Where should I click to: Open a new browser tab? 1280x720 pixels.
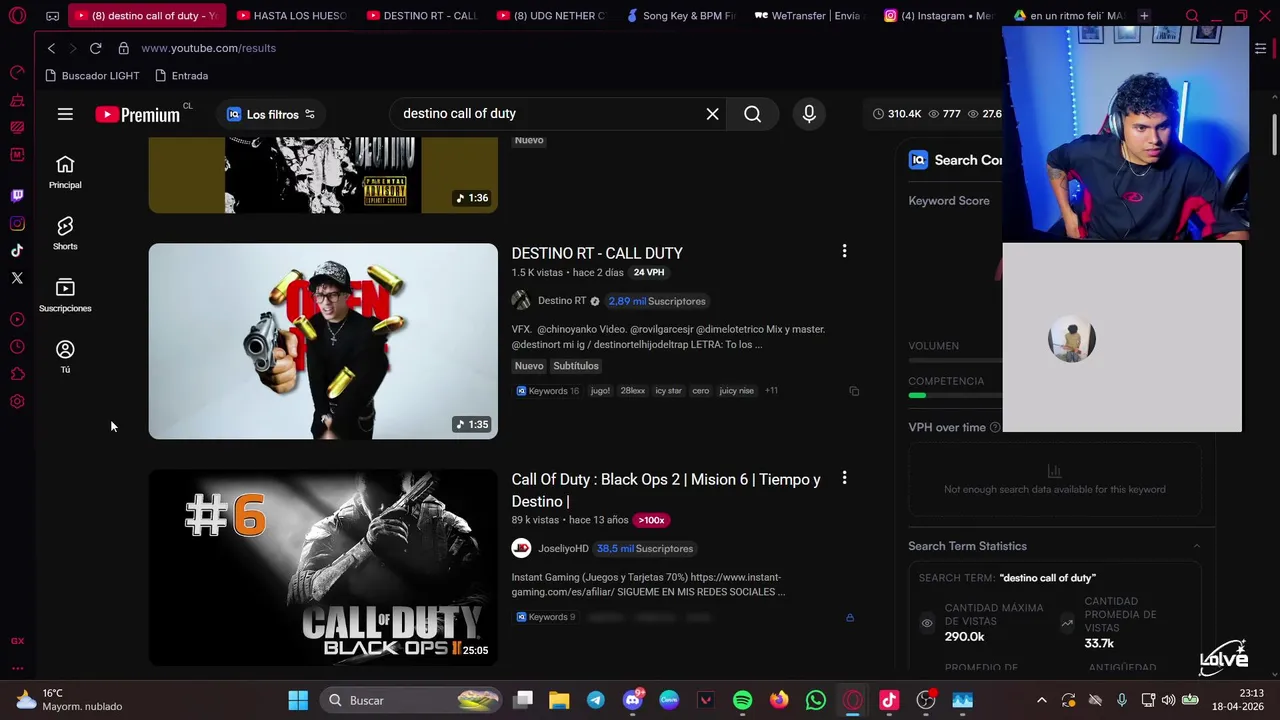tap(1144, 16)
